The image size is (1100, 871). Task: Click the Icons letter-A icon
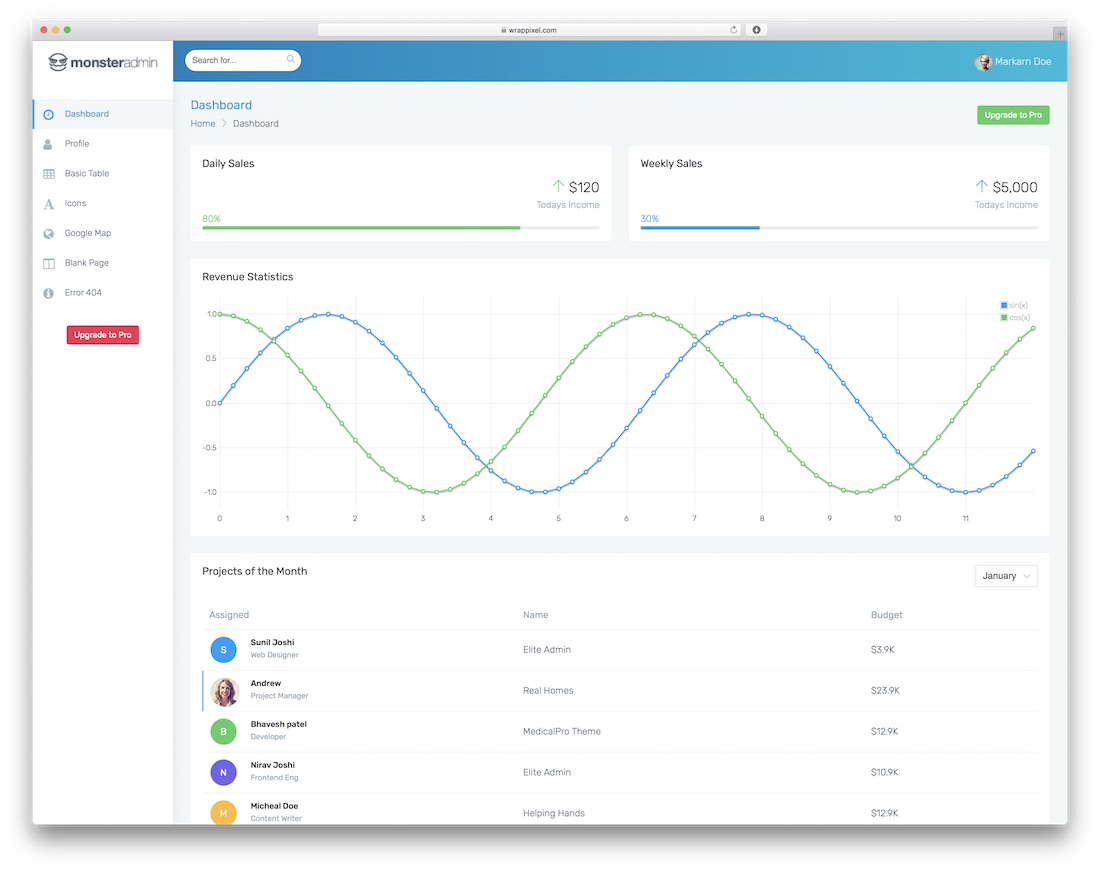(x=48, y=204)
